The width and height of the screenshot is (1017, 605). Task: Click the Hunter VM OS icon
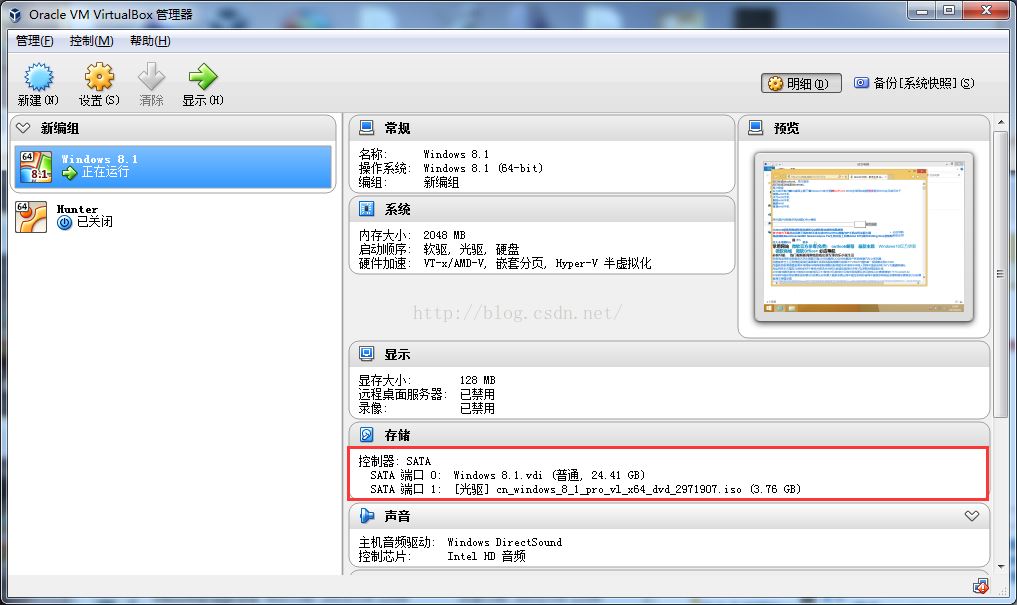point(31,217)
